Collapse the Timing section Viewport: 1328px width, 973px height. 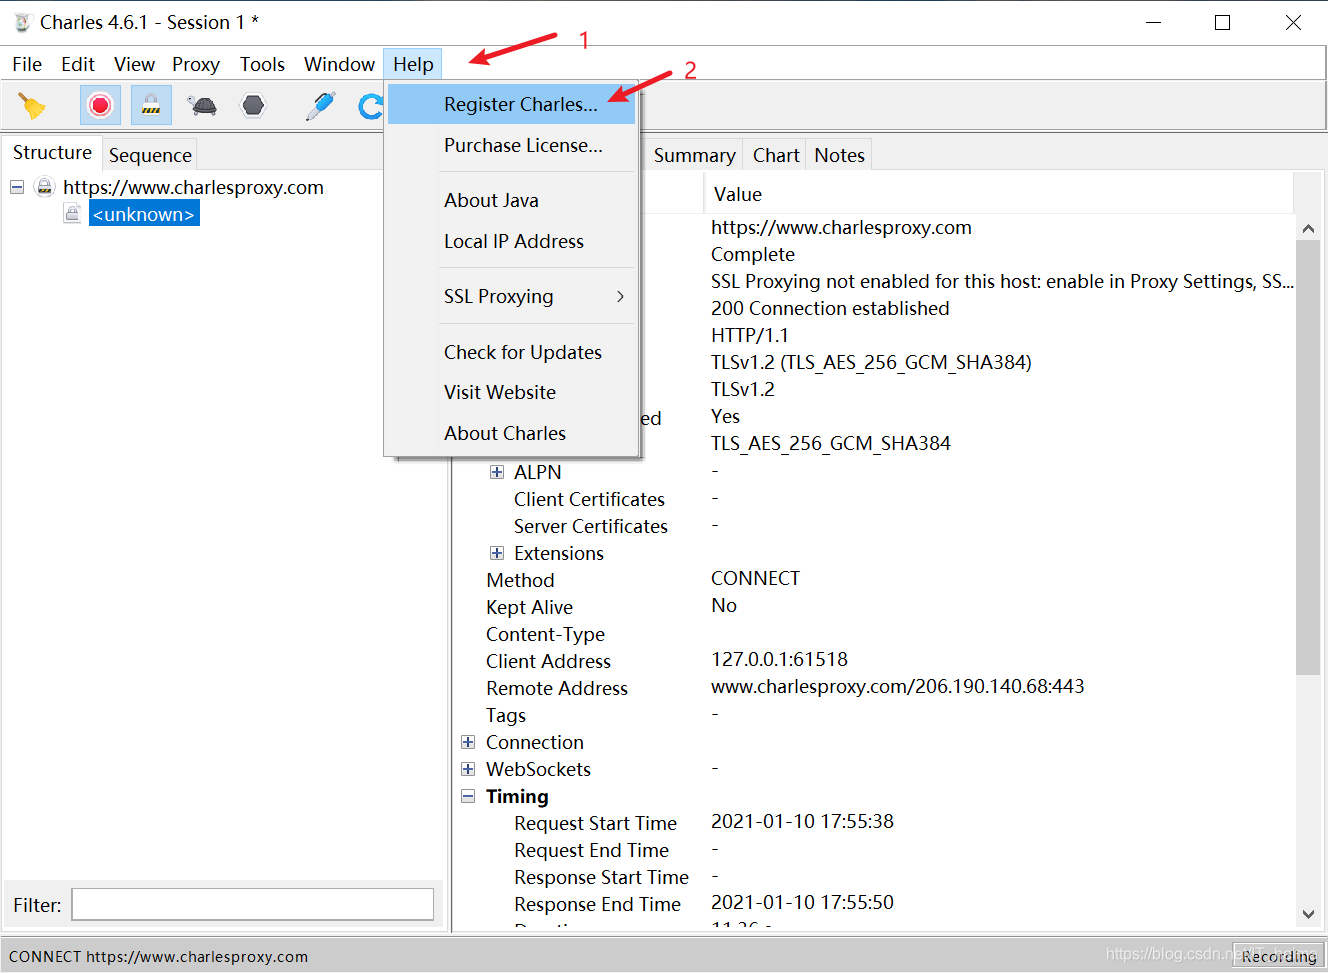468,796
